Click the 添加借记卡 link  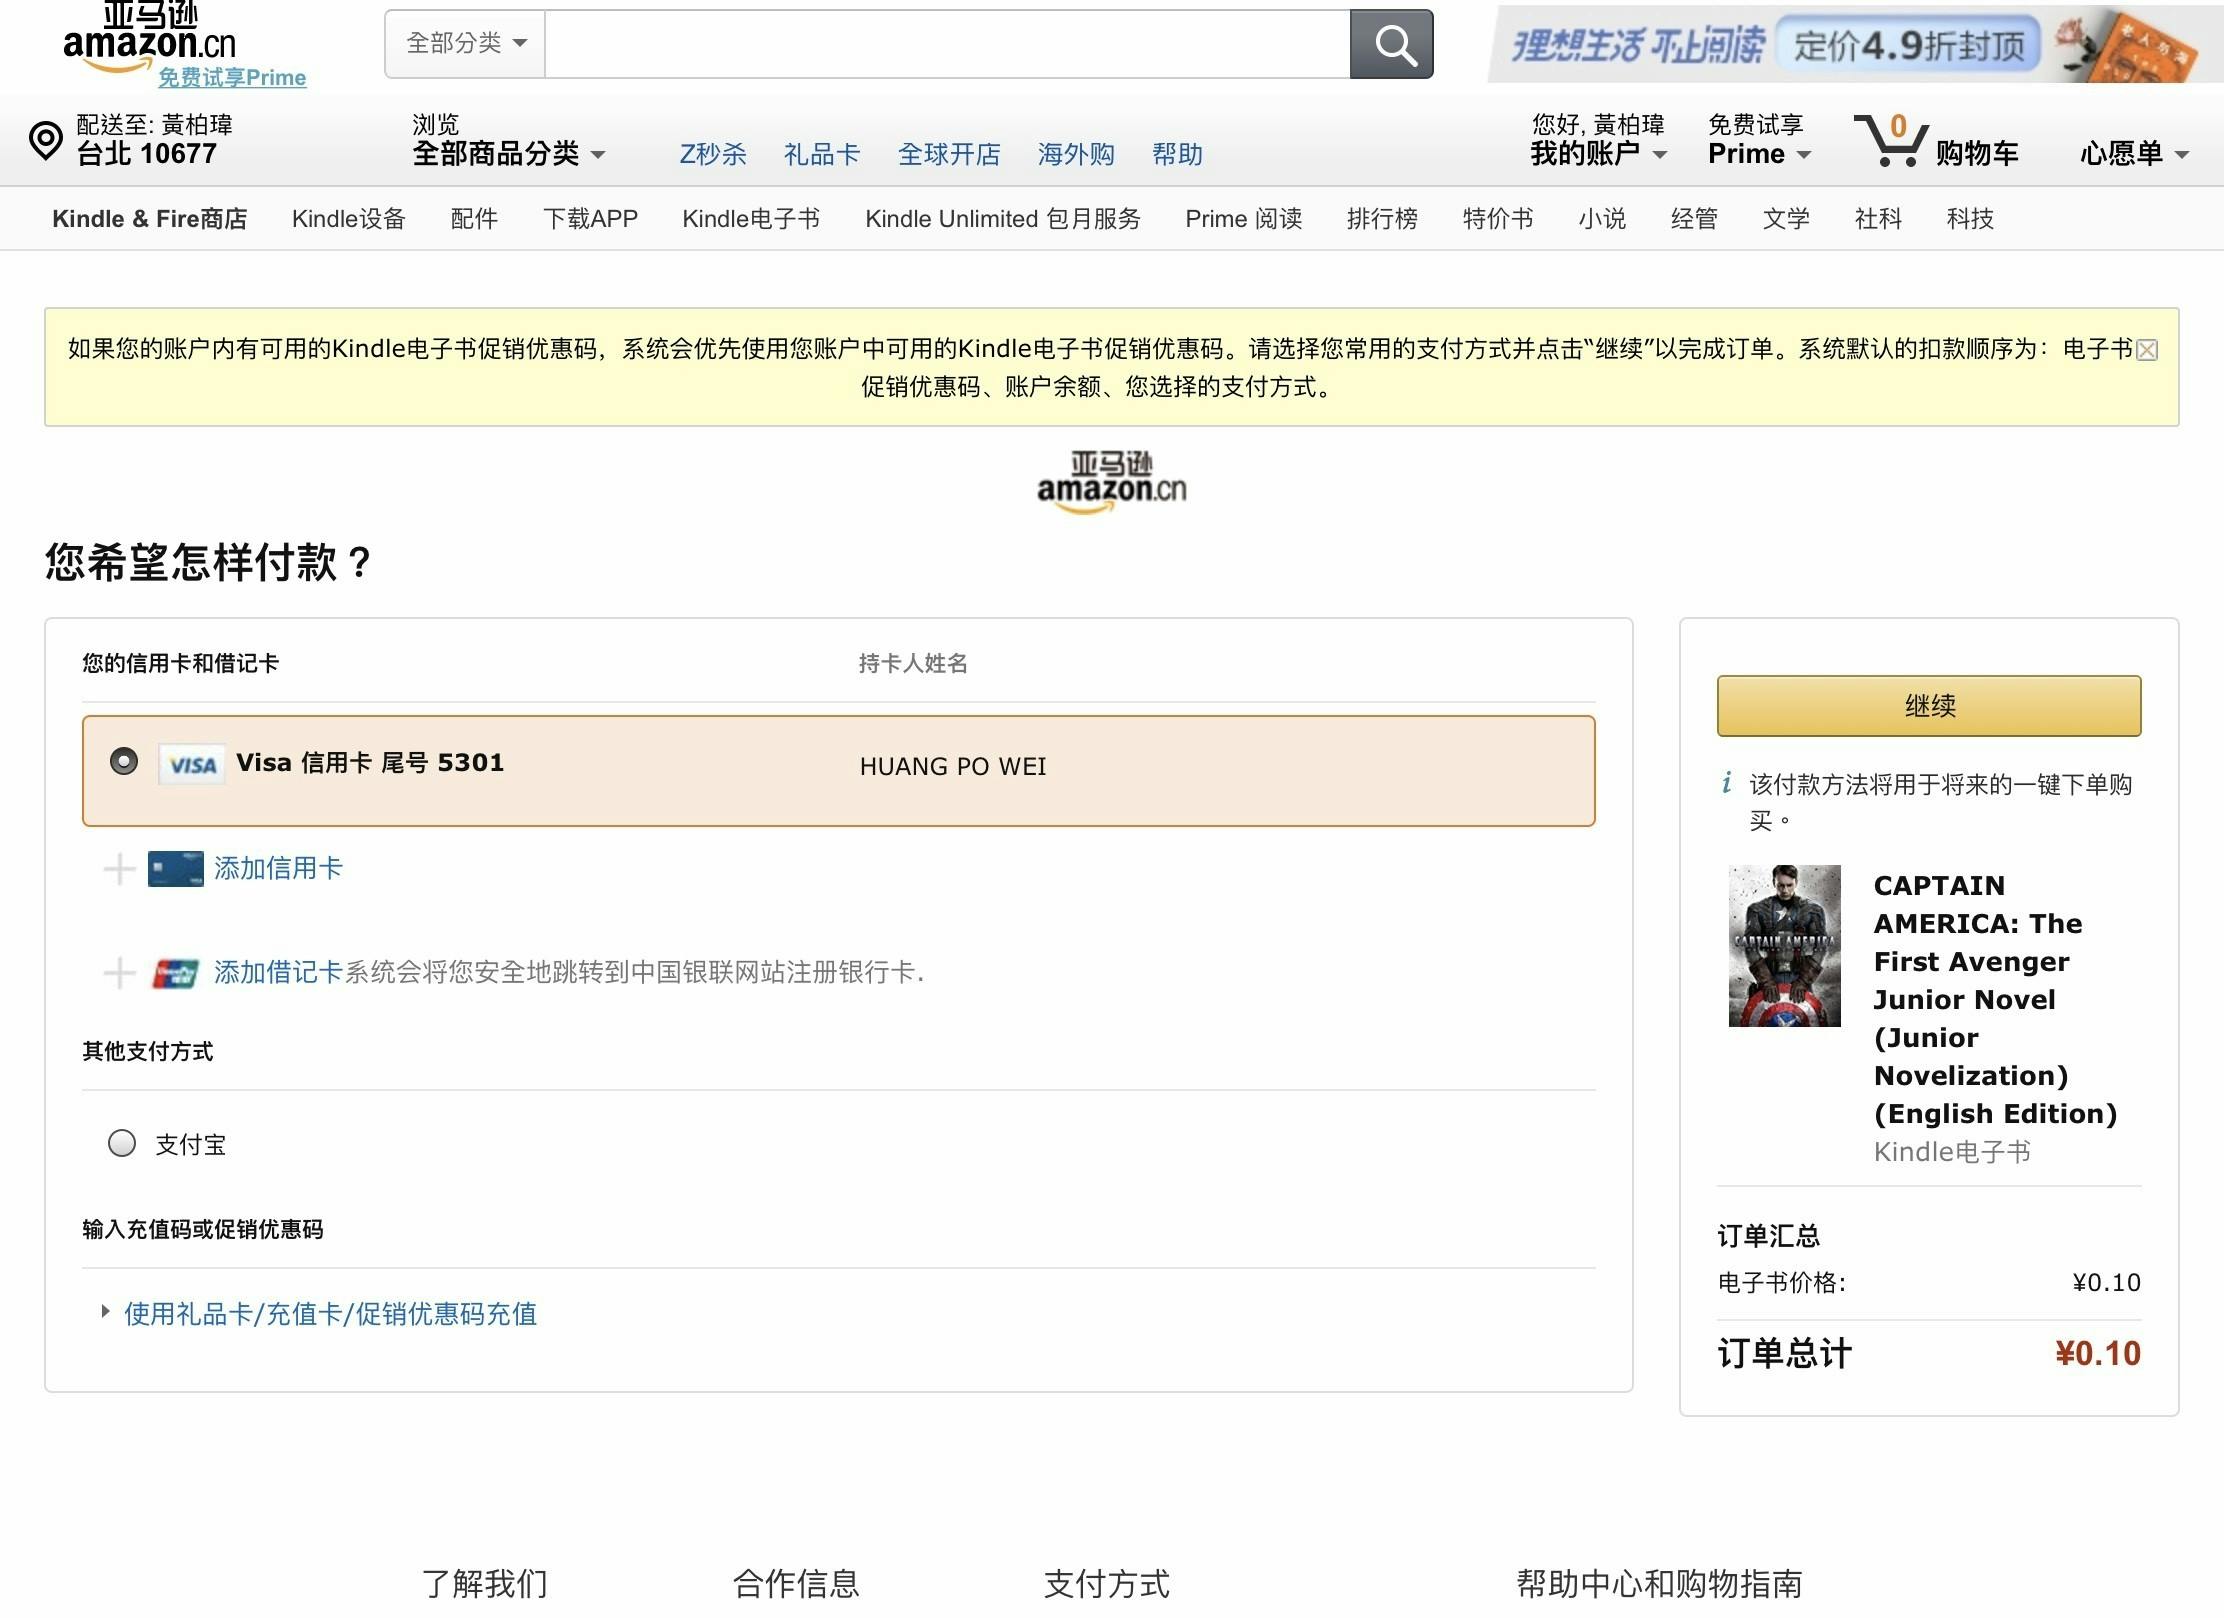[278, 972]
